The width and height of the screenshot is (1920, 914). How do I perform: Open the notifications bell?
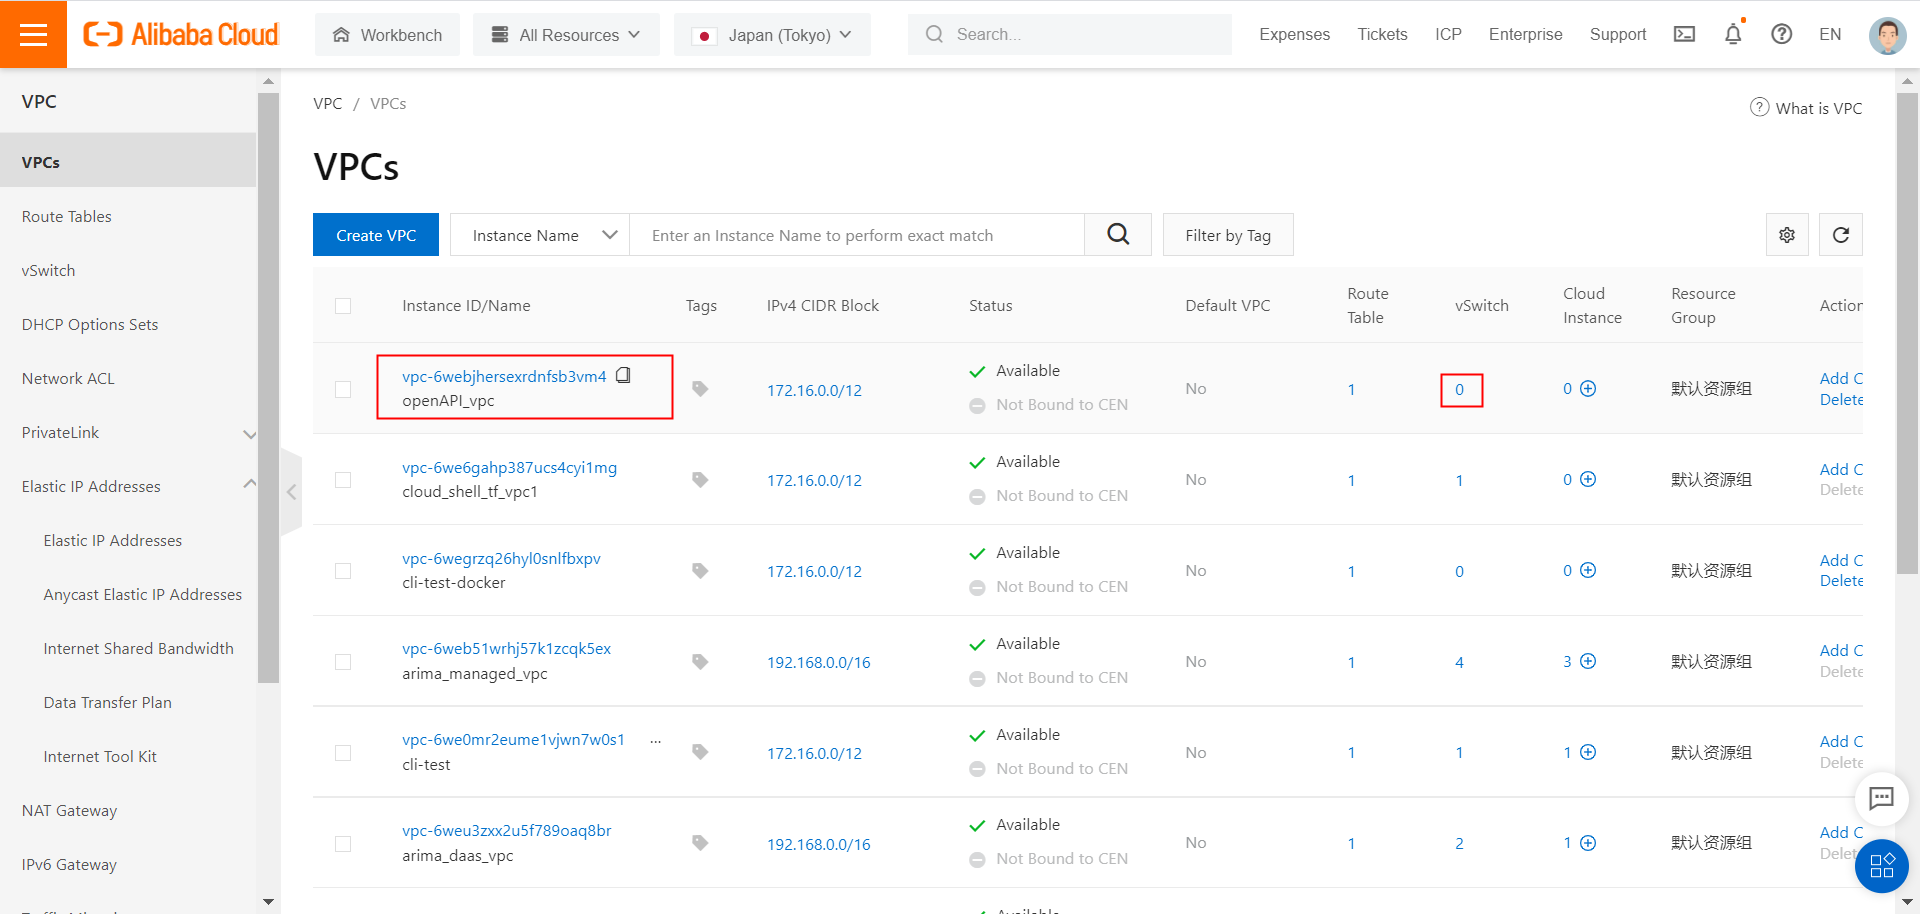tap(1733, 34)
